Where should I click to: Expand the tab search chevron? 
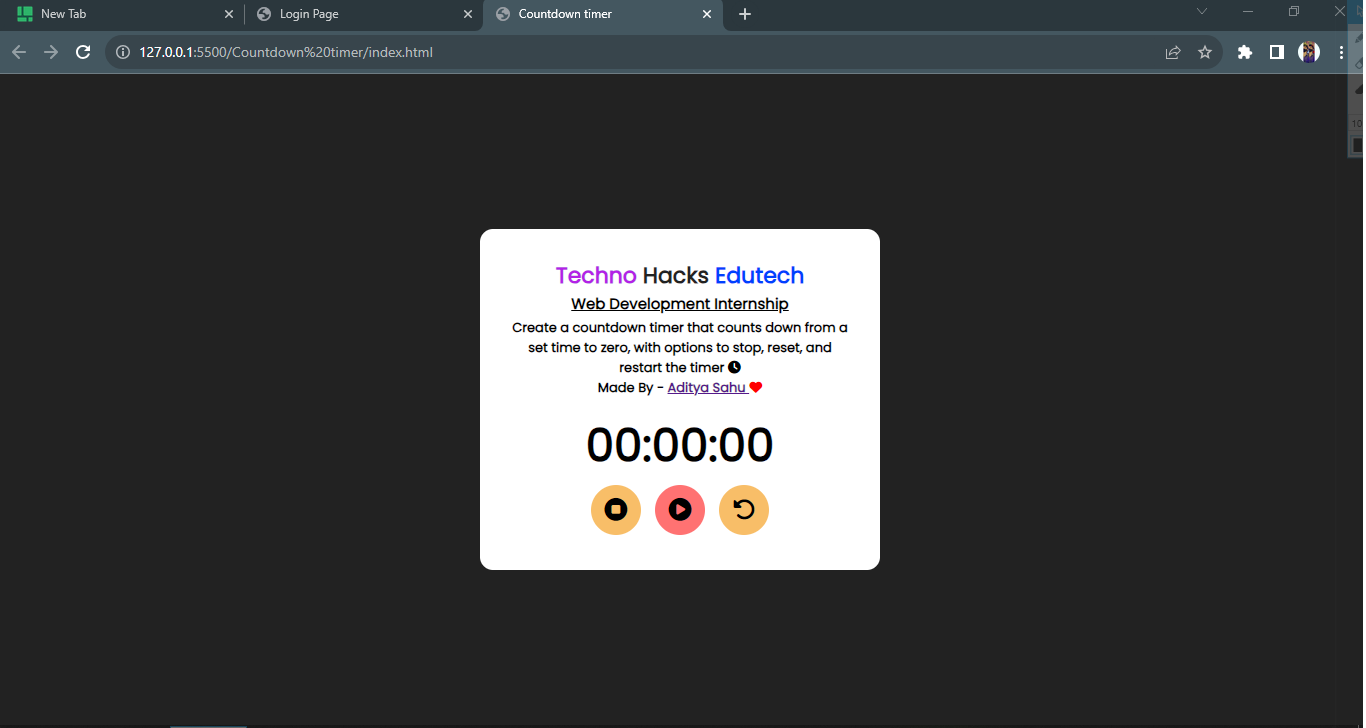[1202, 12]
